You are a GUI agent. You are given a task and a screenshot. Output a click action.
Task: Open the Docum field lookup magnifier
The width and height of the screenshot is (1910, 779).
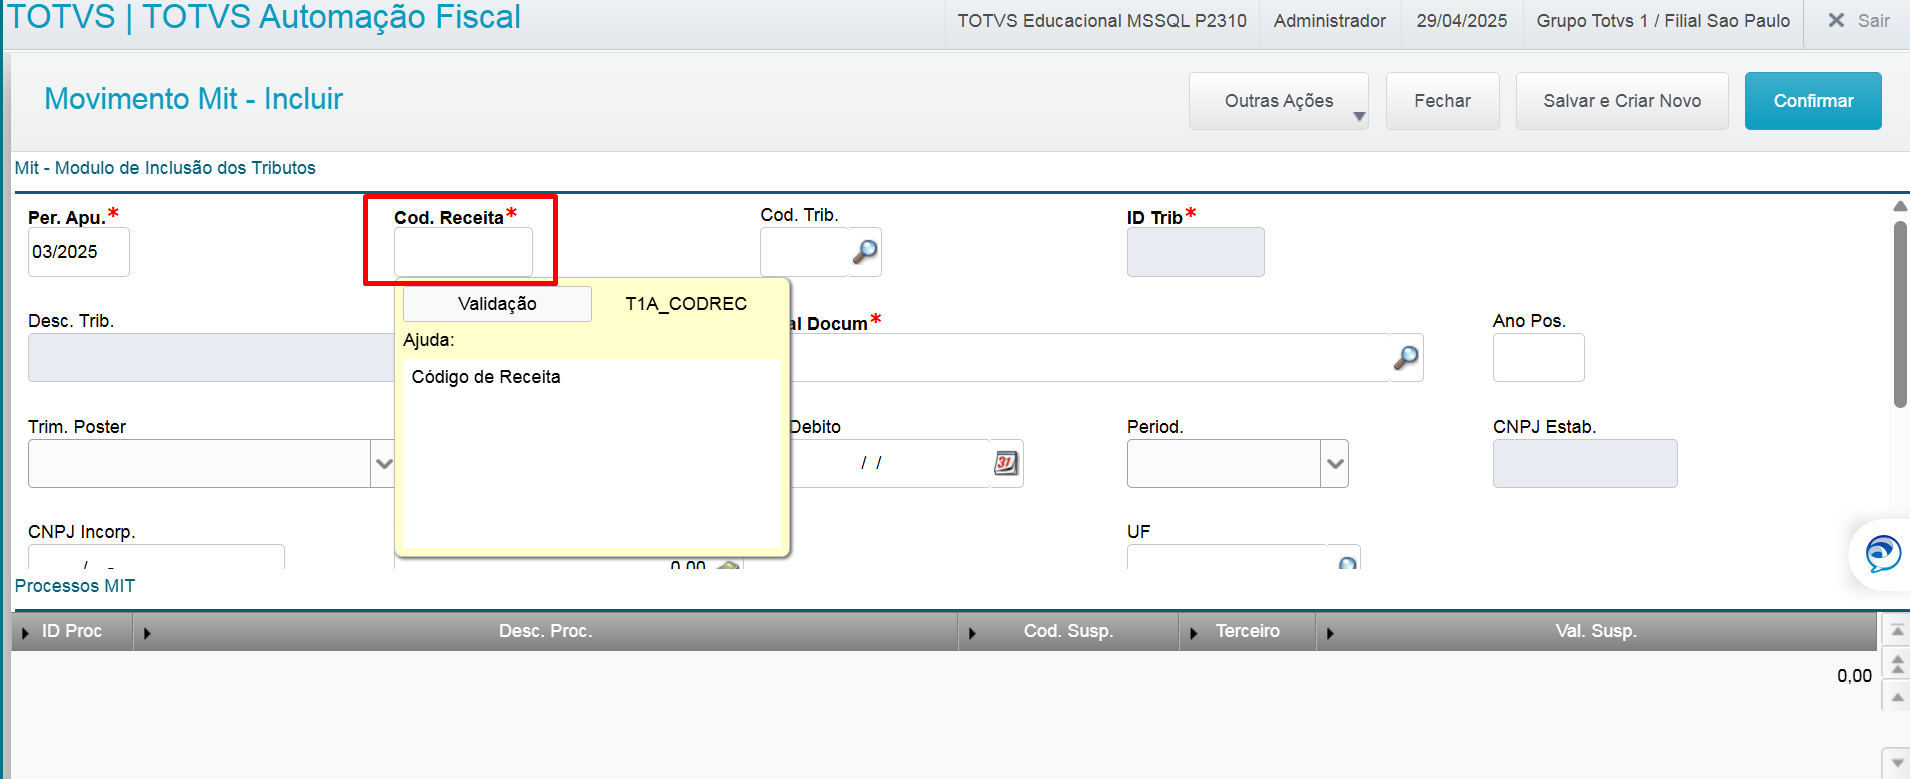[1406, 357]
